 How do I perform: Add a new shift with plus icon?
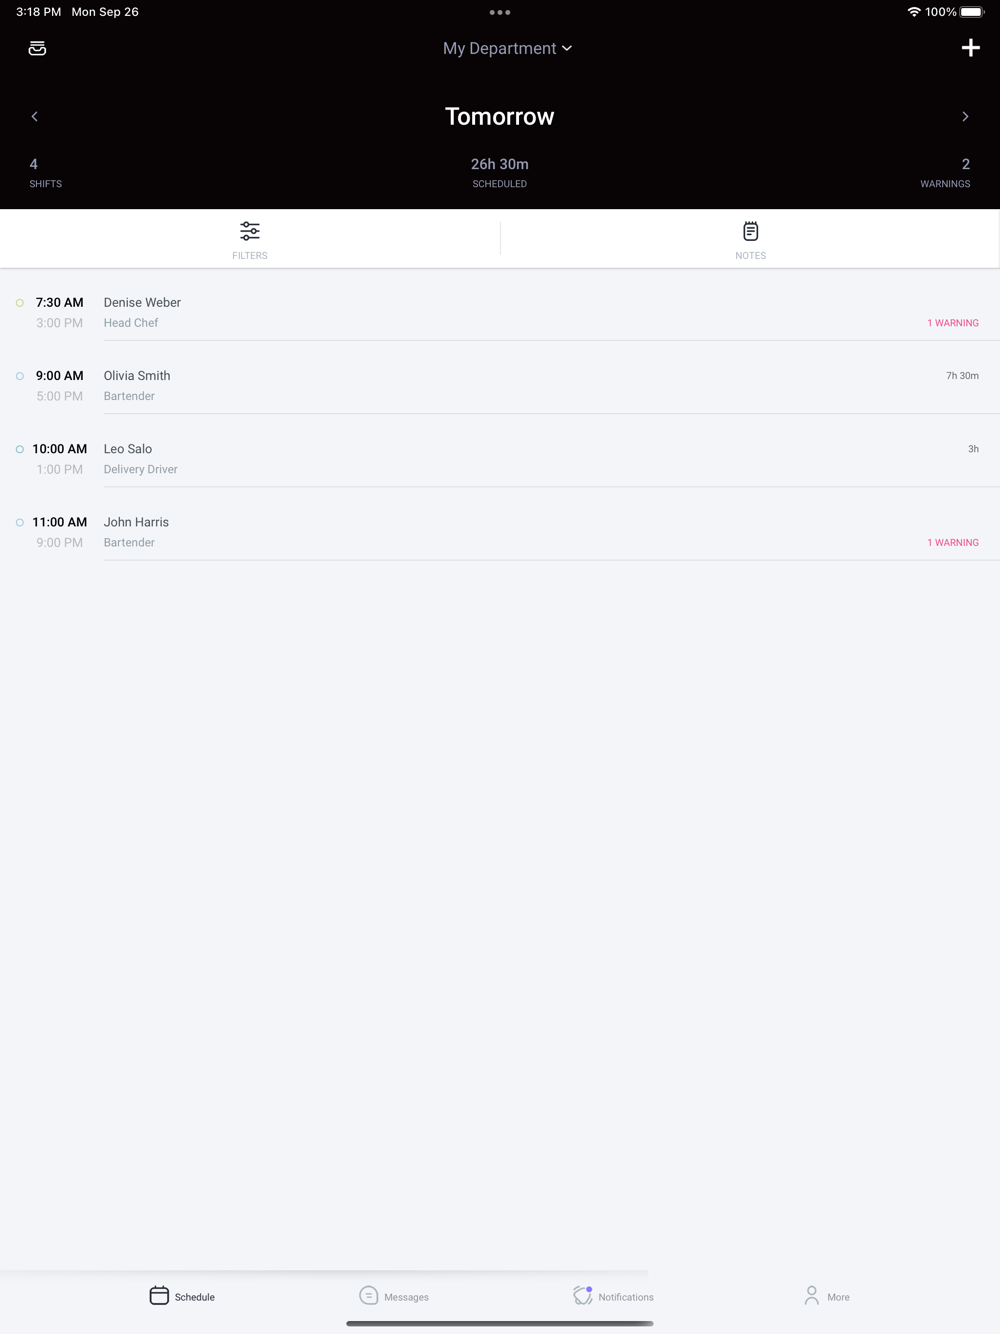point(970,48)
